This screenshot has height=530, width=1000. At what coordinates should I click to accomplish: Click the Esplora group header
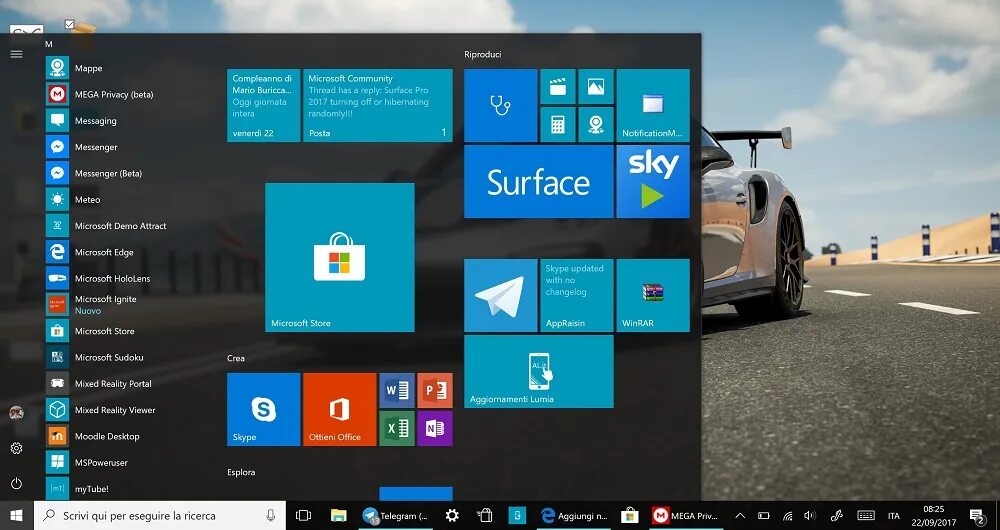tap(241, 472)
